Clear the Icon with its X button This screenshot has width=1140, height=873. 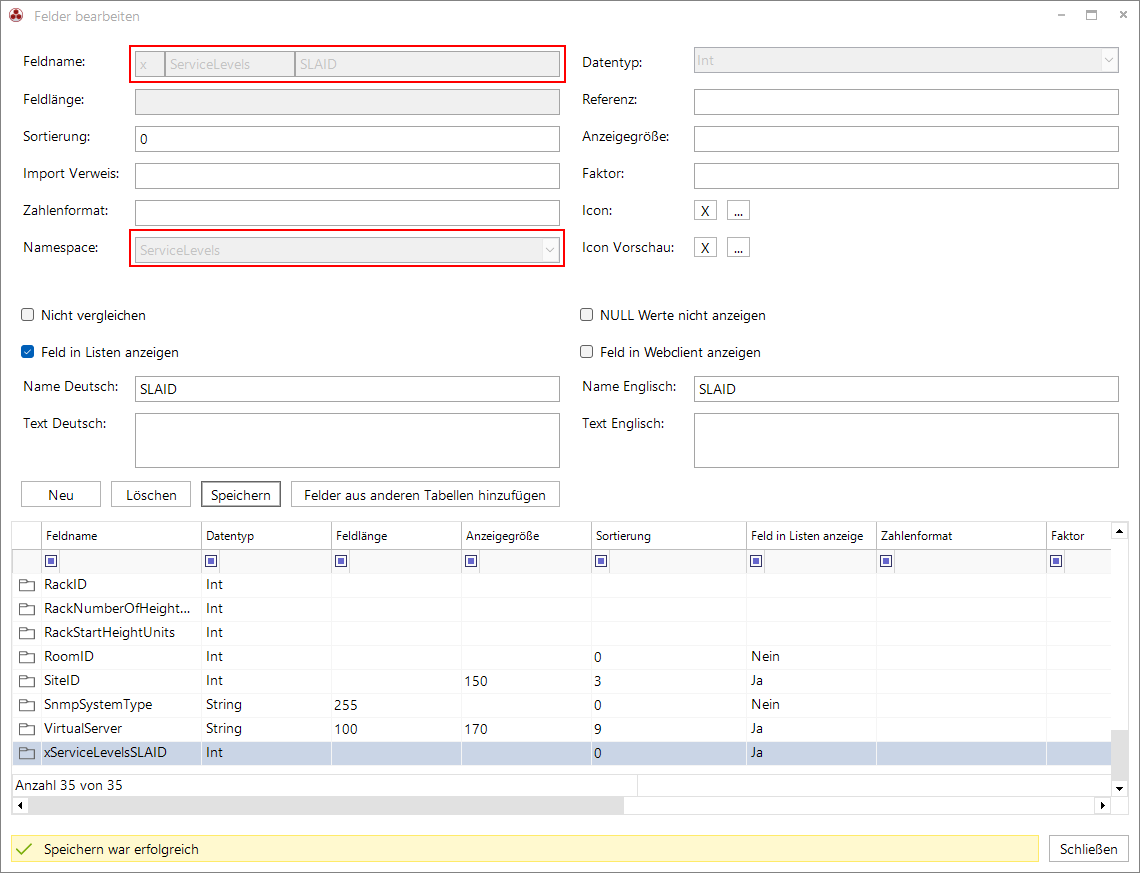tap(705, 210)
